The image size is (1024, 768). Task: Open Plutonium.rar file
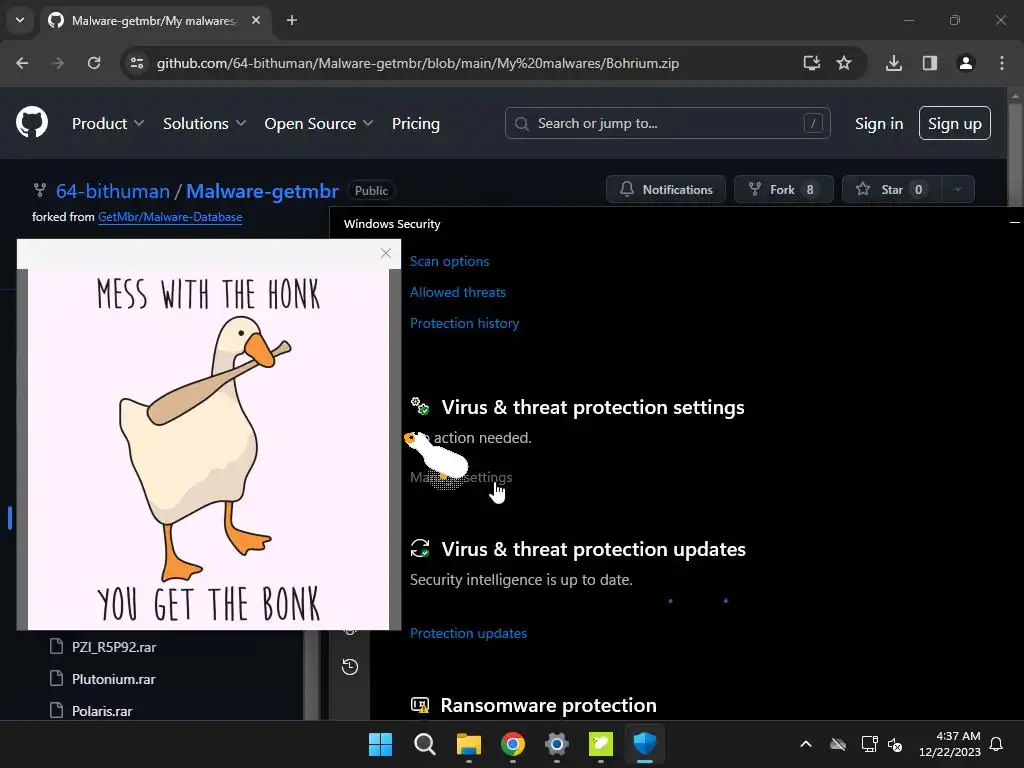[114, 679]
